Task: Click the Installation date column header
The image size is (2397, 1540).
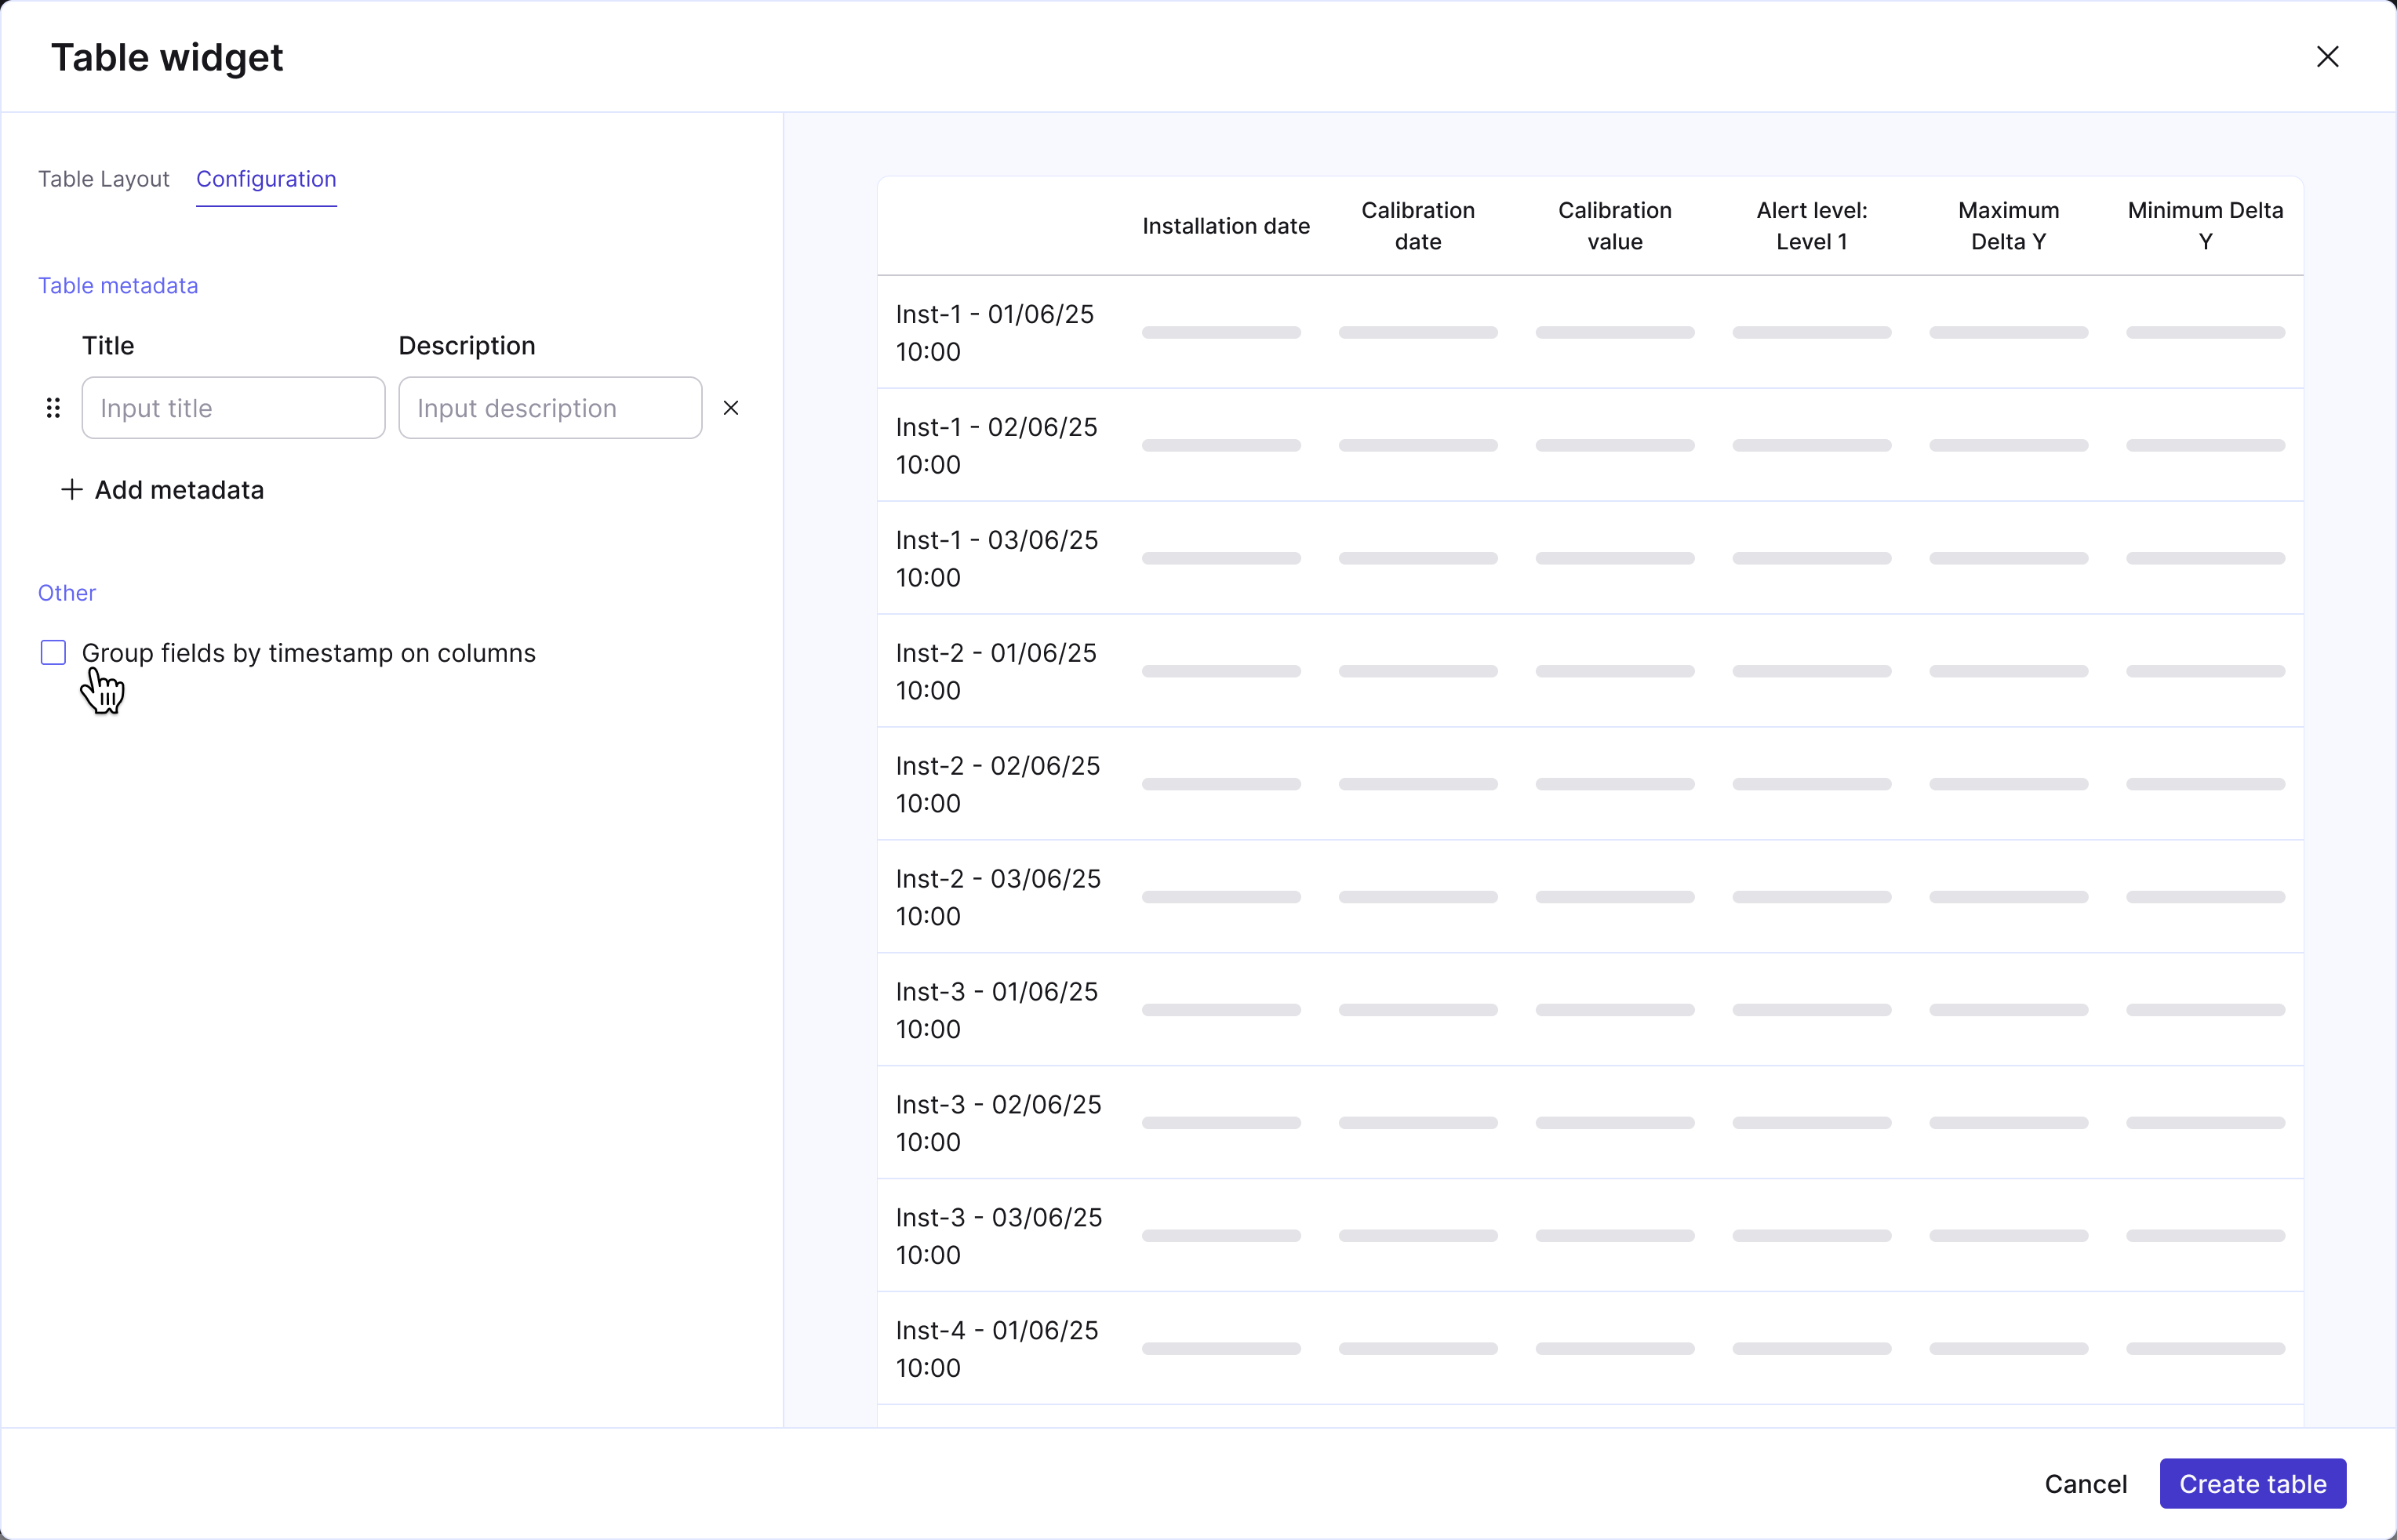Action: click(1225, 226)
